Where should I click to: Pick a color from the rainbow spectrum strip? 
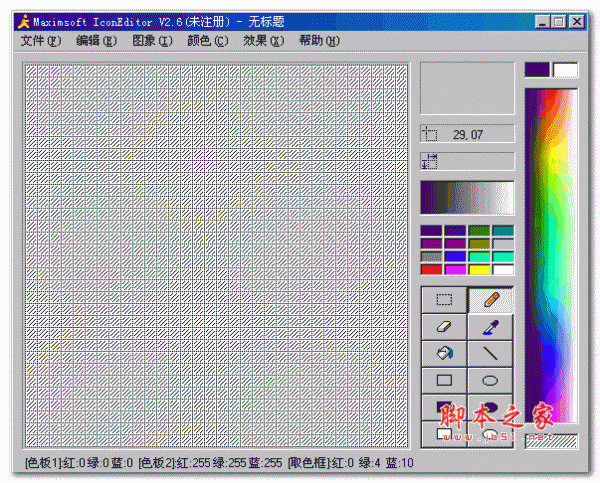coord(551,256)
